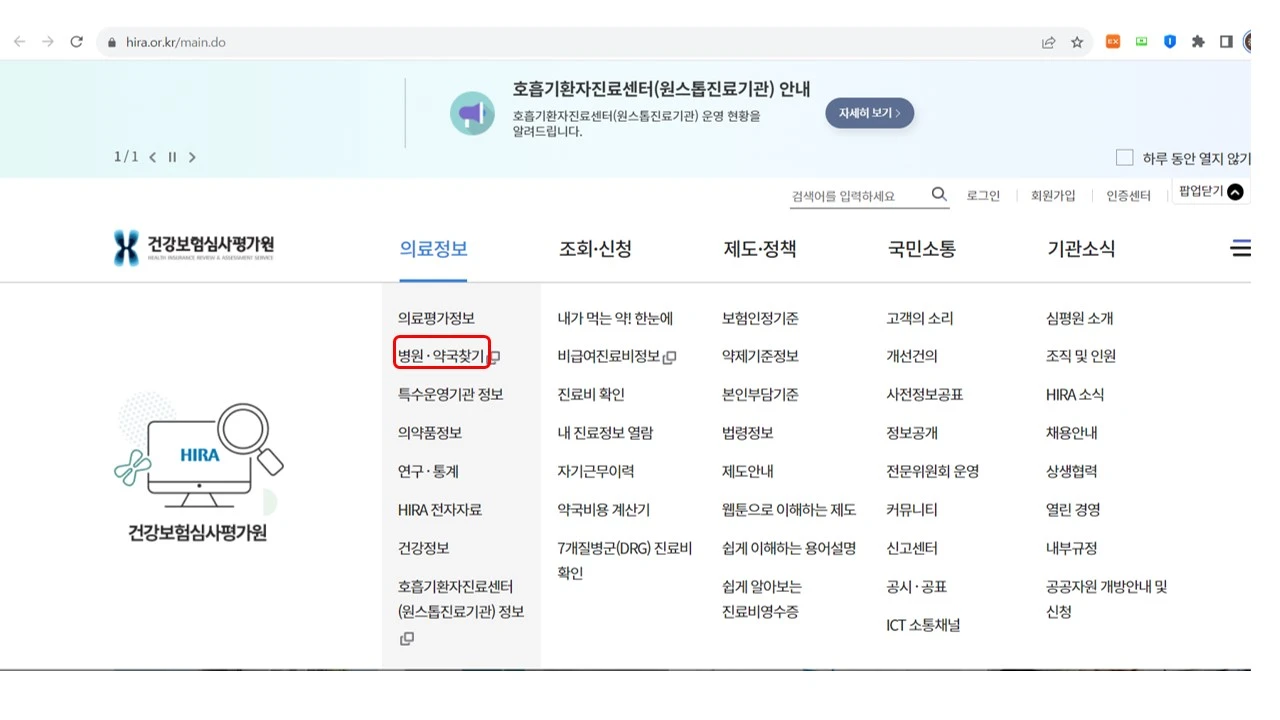Bookmark the page with the star icon
1280x720 pixels.
click(1077, 41)
